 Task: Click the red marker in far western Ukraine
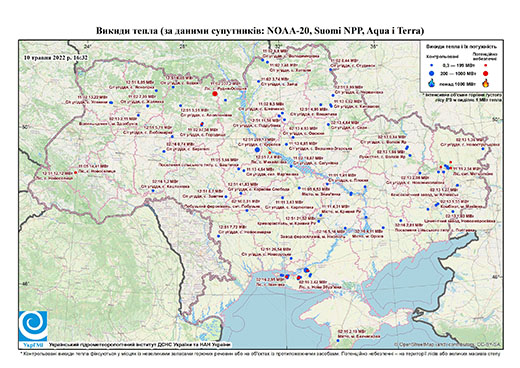[x=76, y=172]
